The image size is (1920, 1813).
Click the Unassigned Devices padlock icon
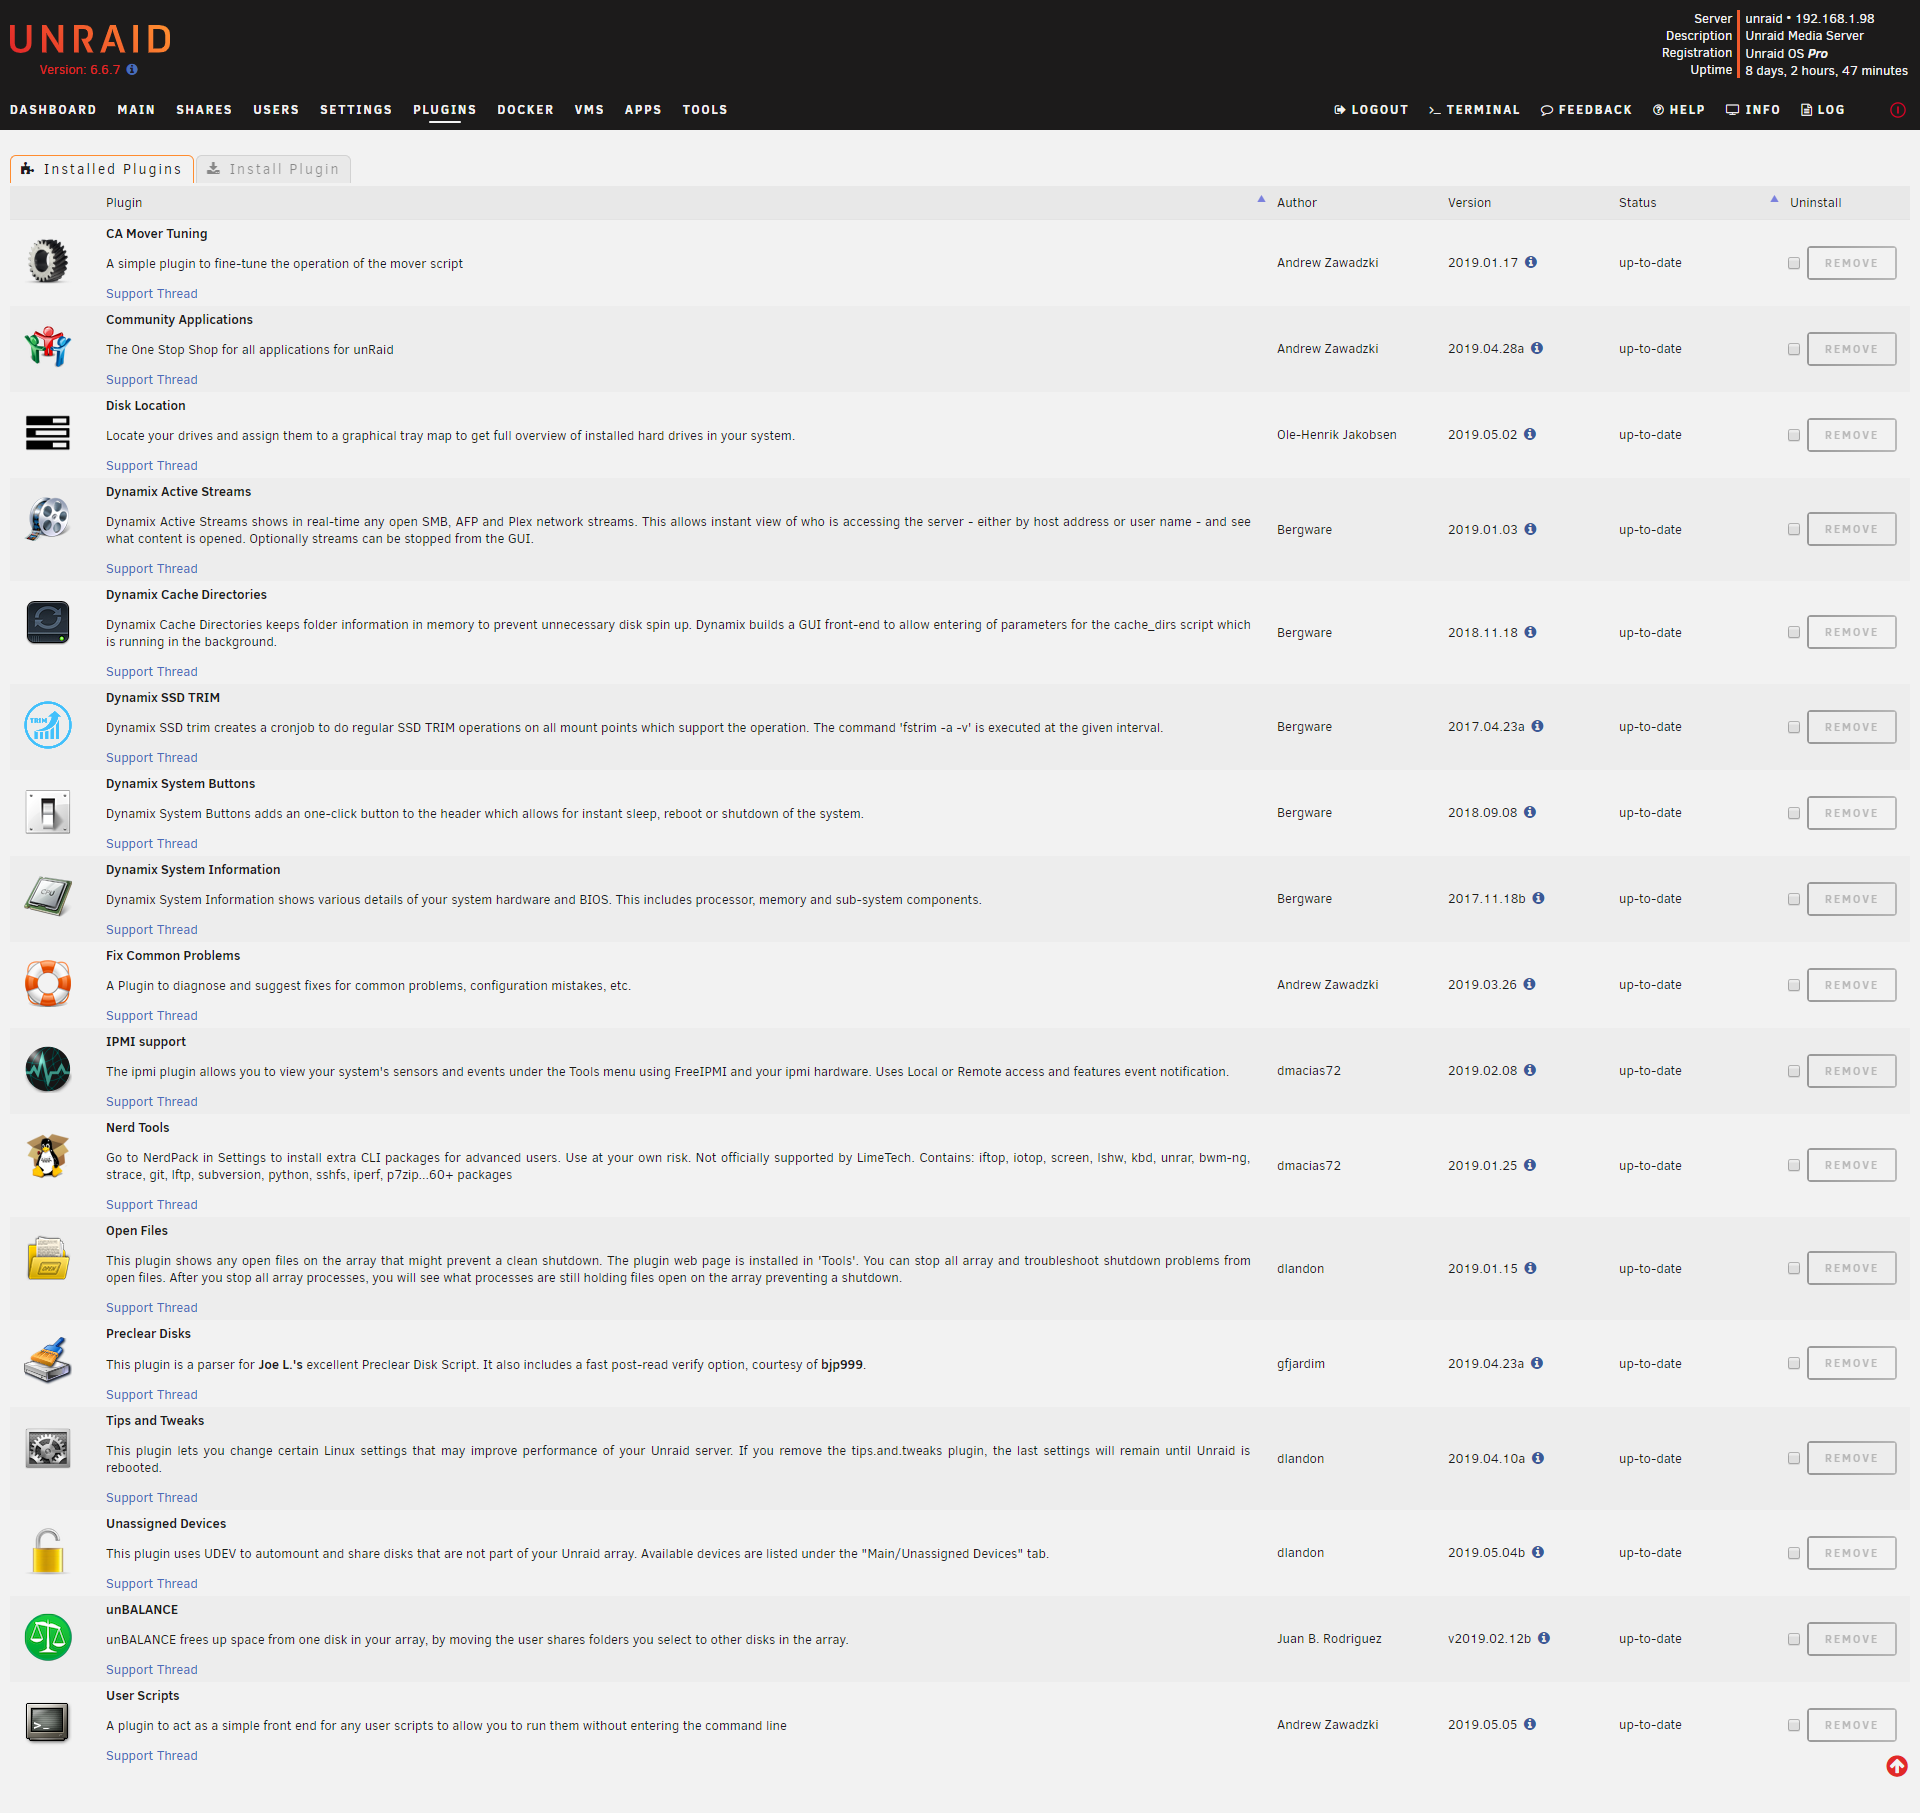(x=47, y=1552)
